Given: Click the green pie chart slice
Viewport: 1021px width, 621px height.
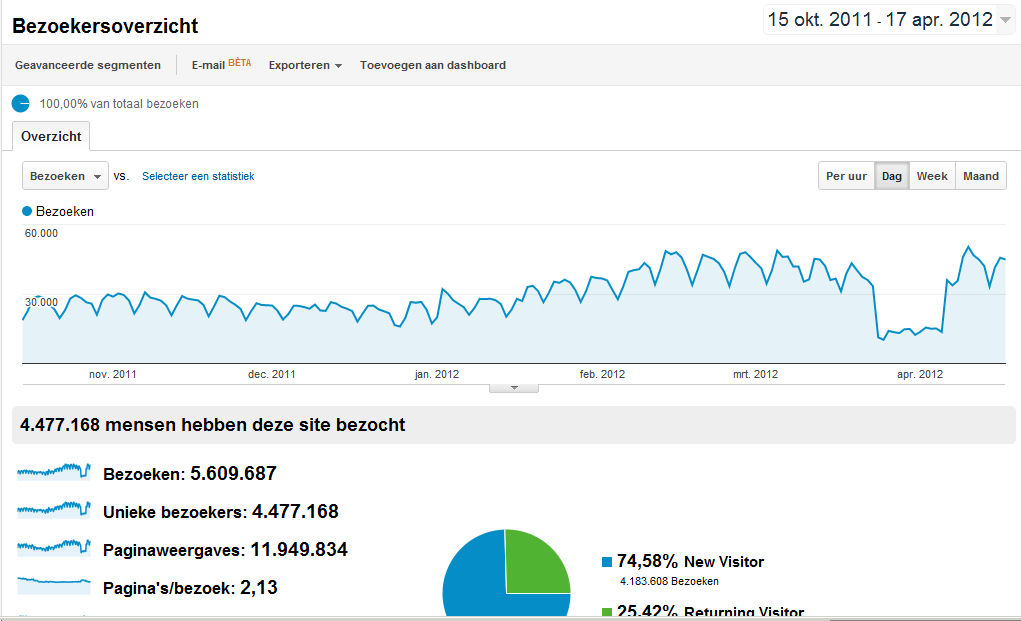Looking at the screenshot, I should click(536, 564).
